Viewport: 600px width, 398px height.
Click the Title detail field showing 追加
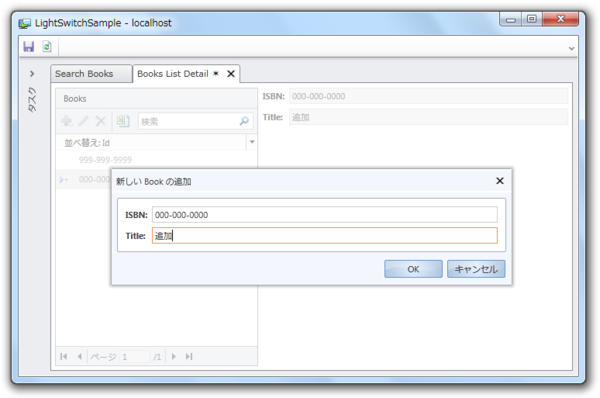tap(428, 117)
